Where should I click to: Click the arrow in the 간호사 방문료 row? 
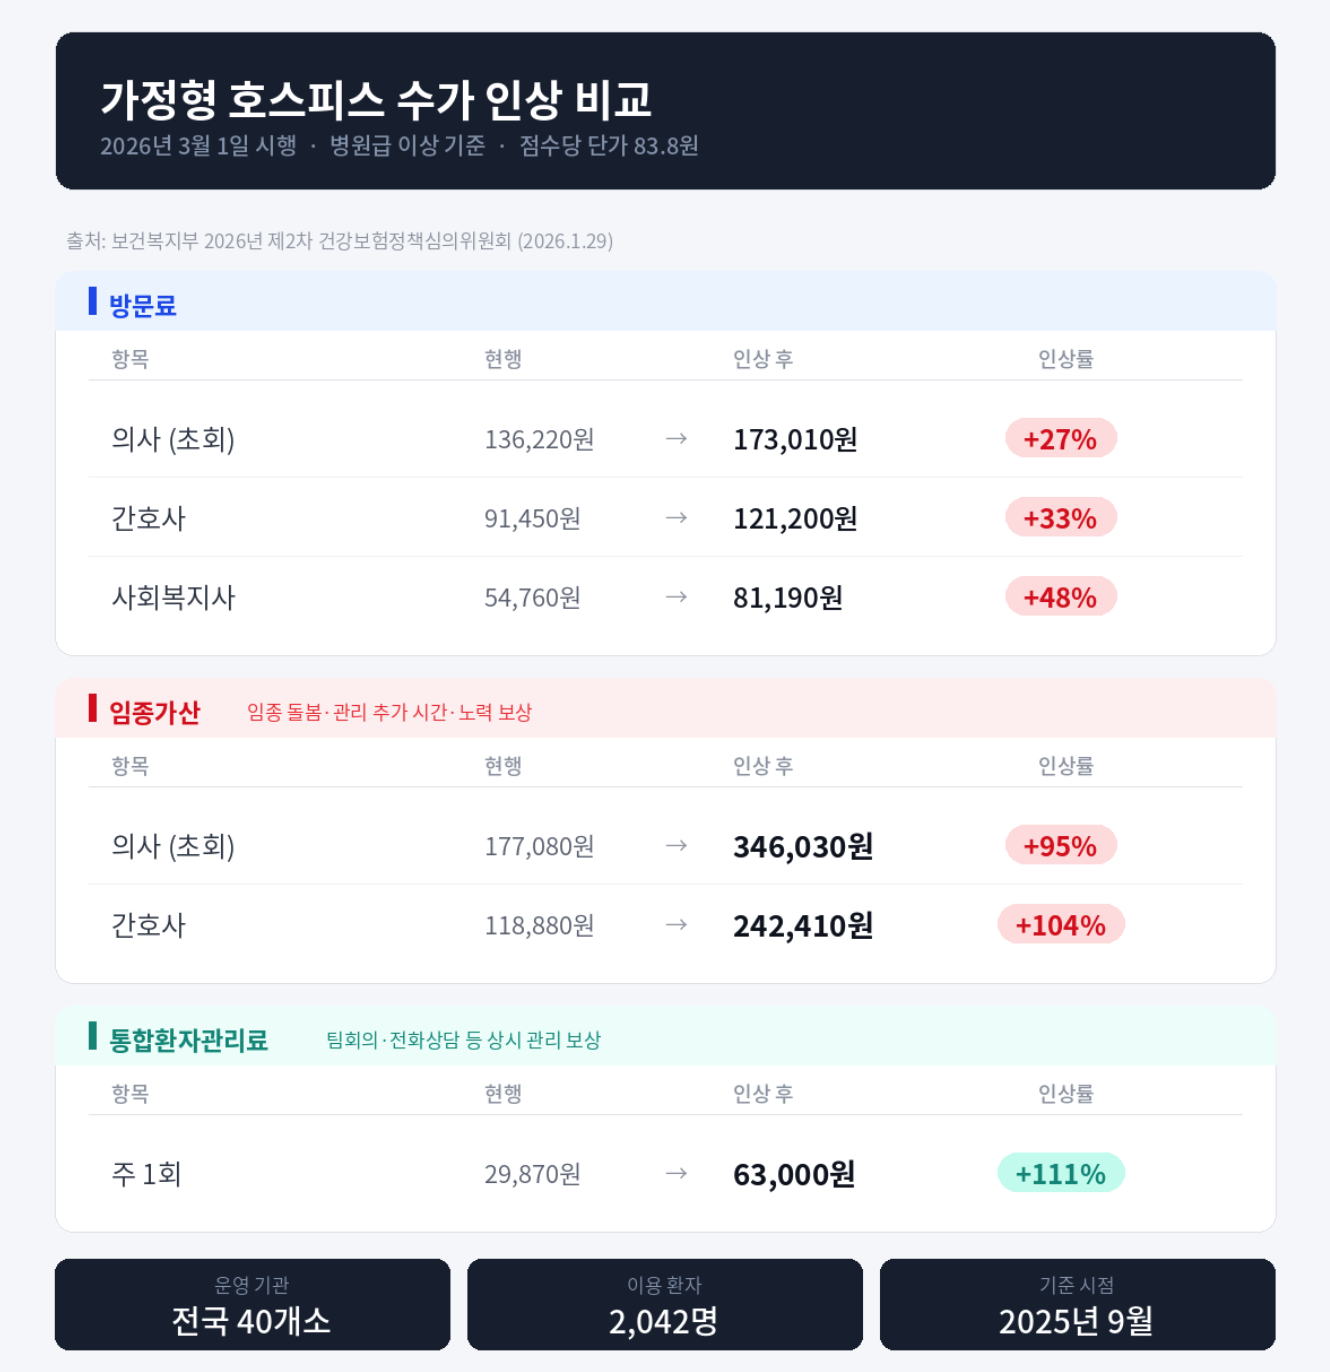(x=676, y=518)
